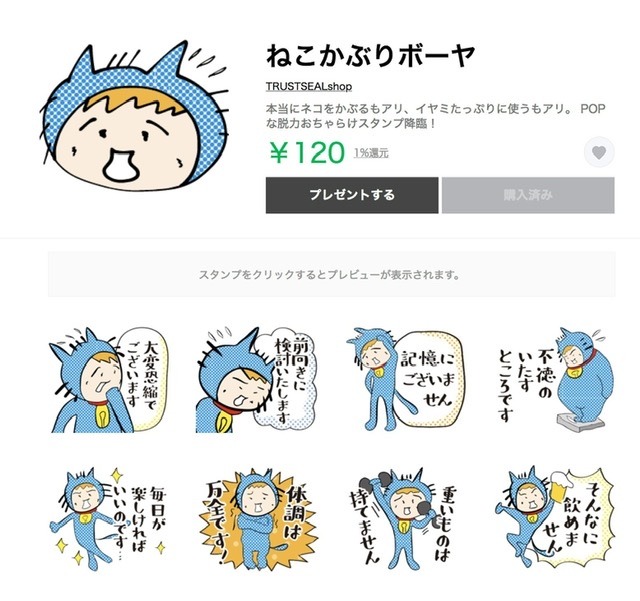Screen dimensions: 640x601
Task: Click the プレゼントする gift button
Action: [352, 195]
